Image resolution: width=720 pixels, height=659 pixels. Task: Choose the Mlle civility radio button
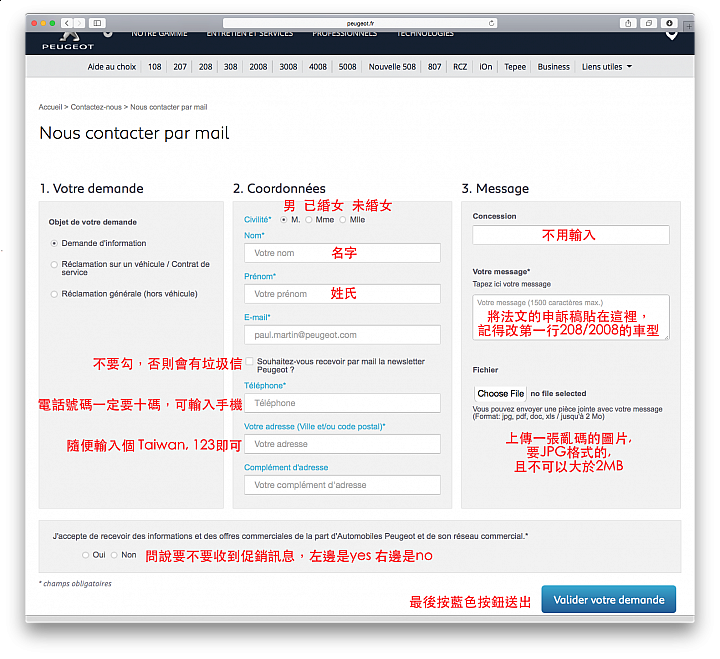pos(343,220)
